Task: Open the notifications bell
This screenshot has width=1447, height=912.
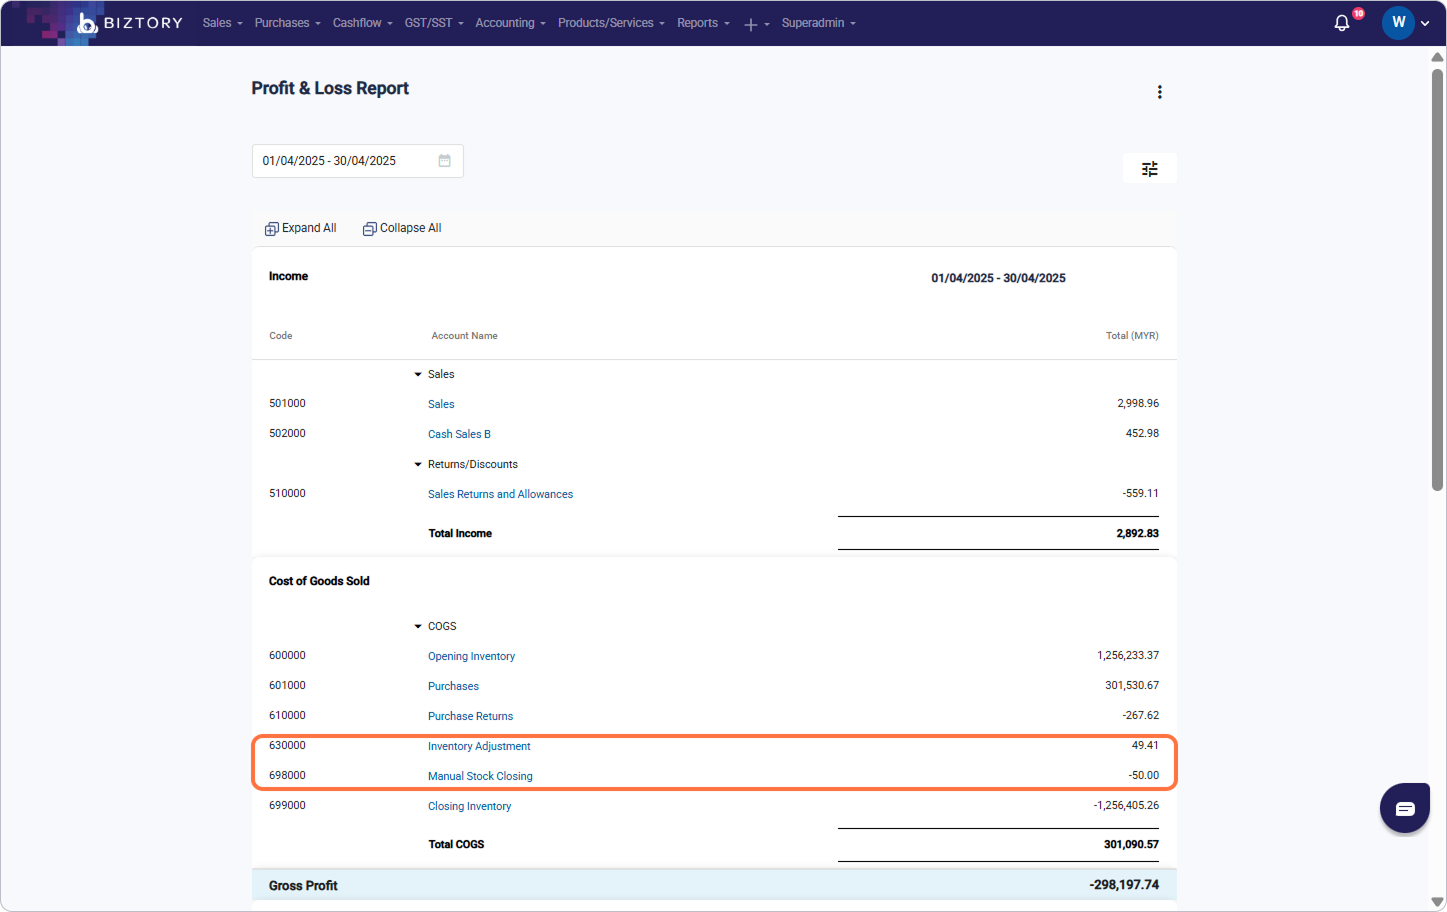Action: coord(1342,23)
